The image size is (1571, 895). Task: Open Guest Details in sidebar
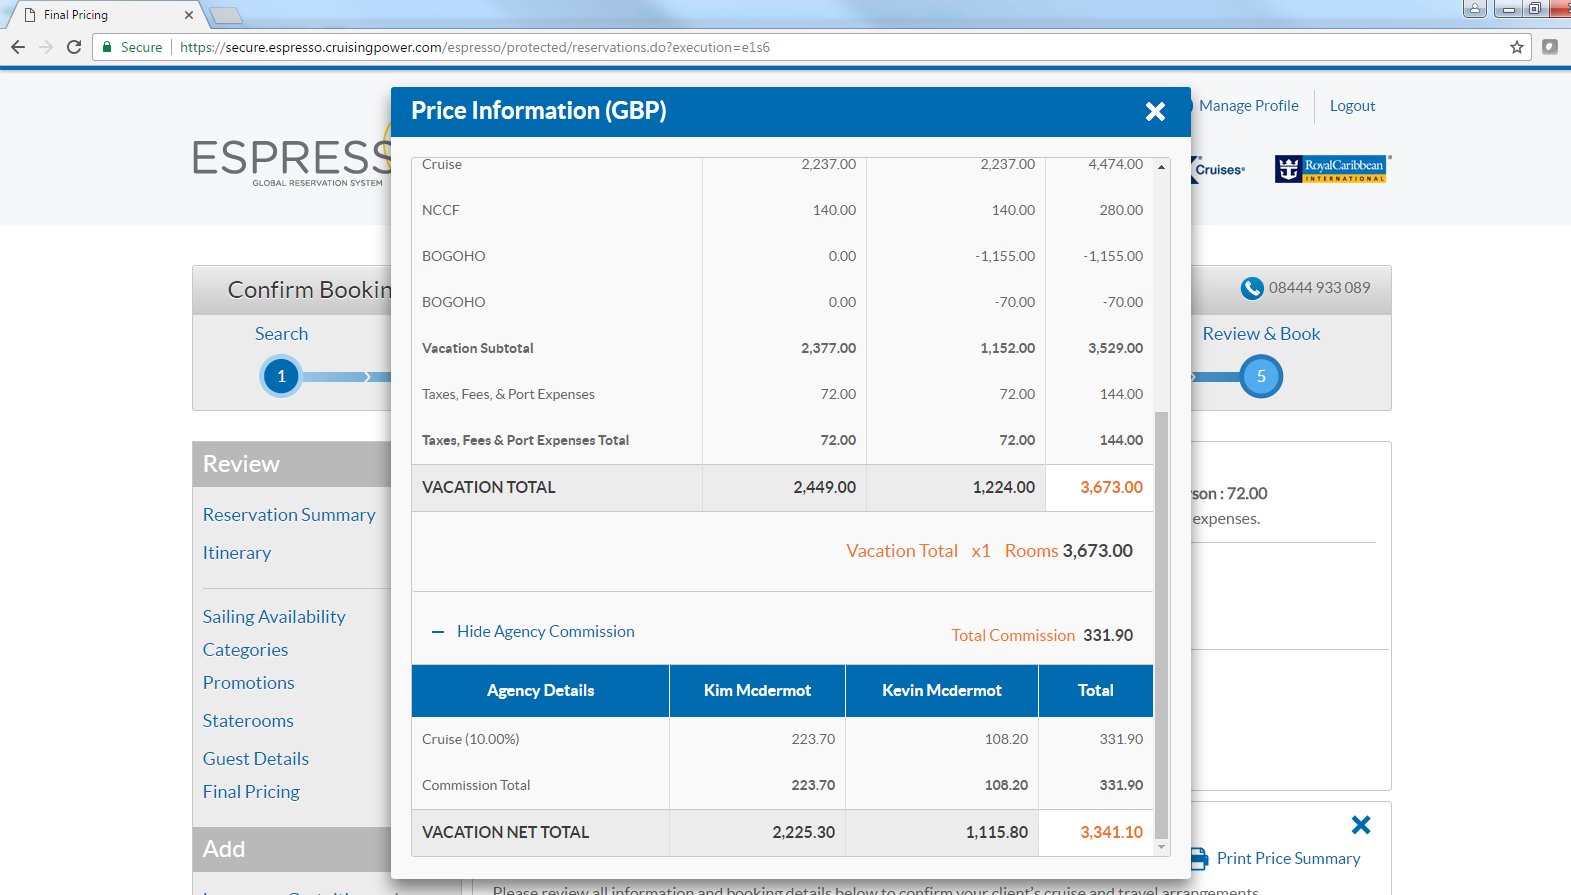[256, 759]
